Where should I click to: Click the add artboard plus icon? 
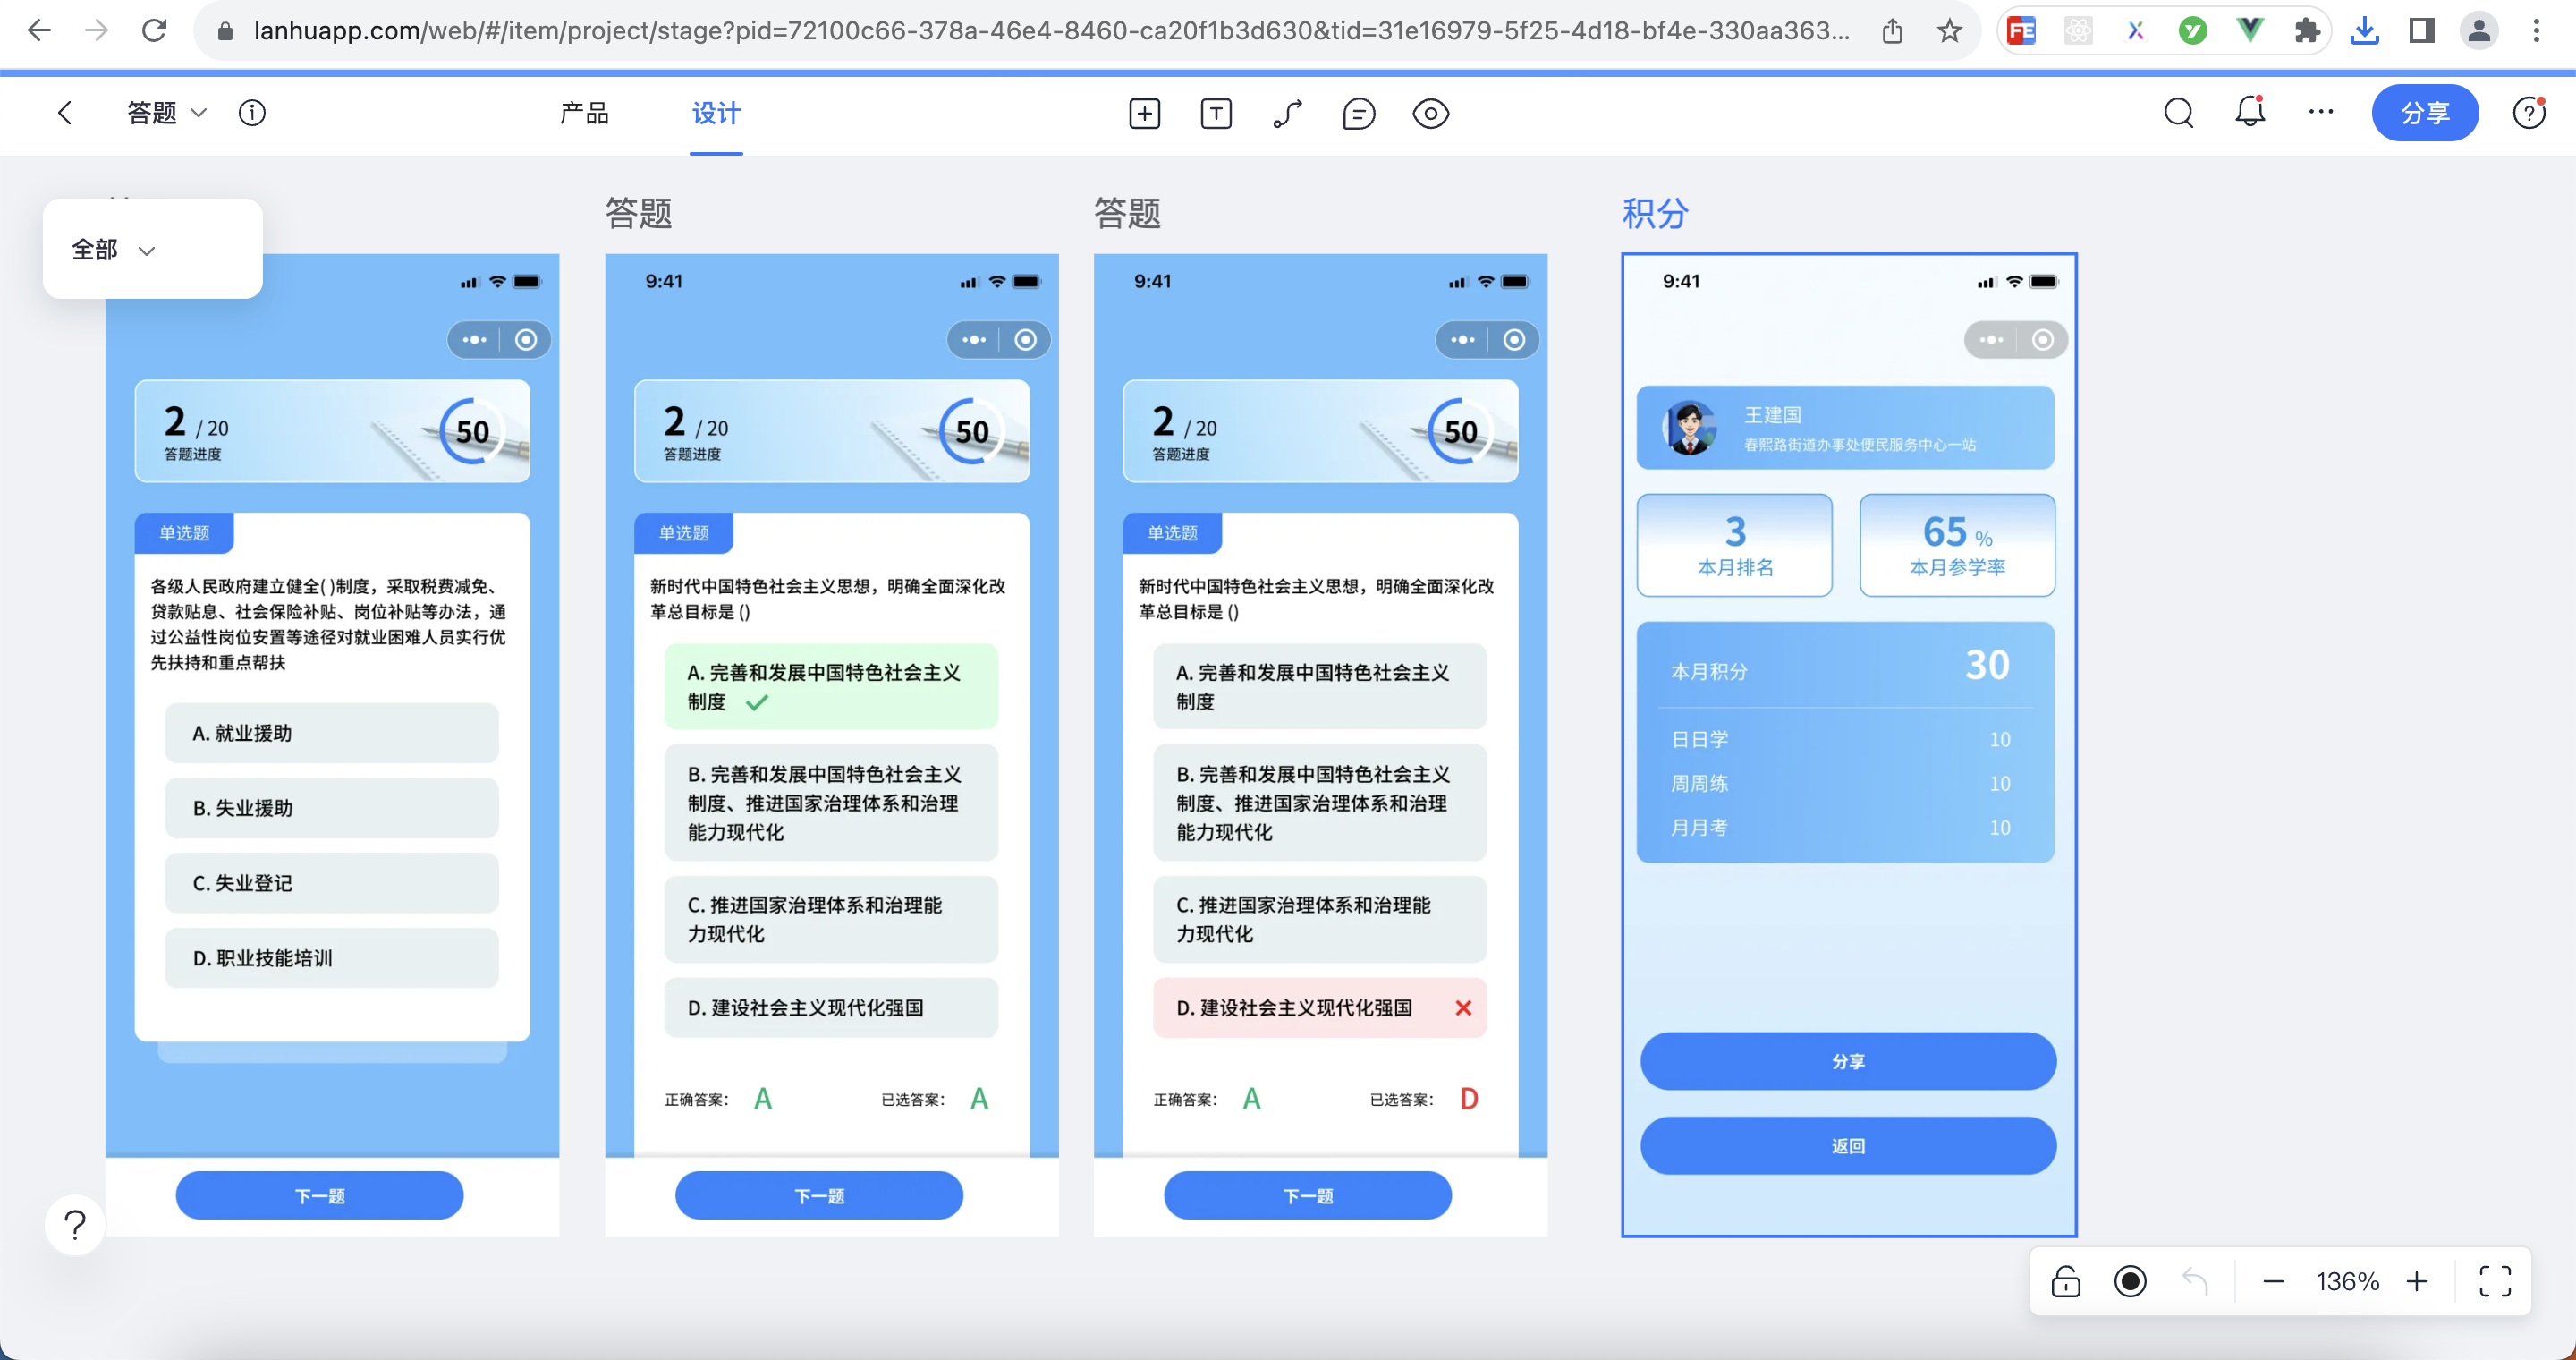coord(1144,114)
